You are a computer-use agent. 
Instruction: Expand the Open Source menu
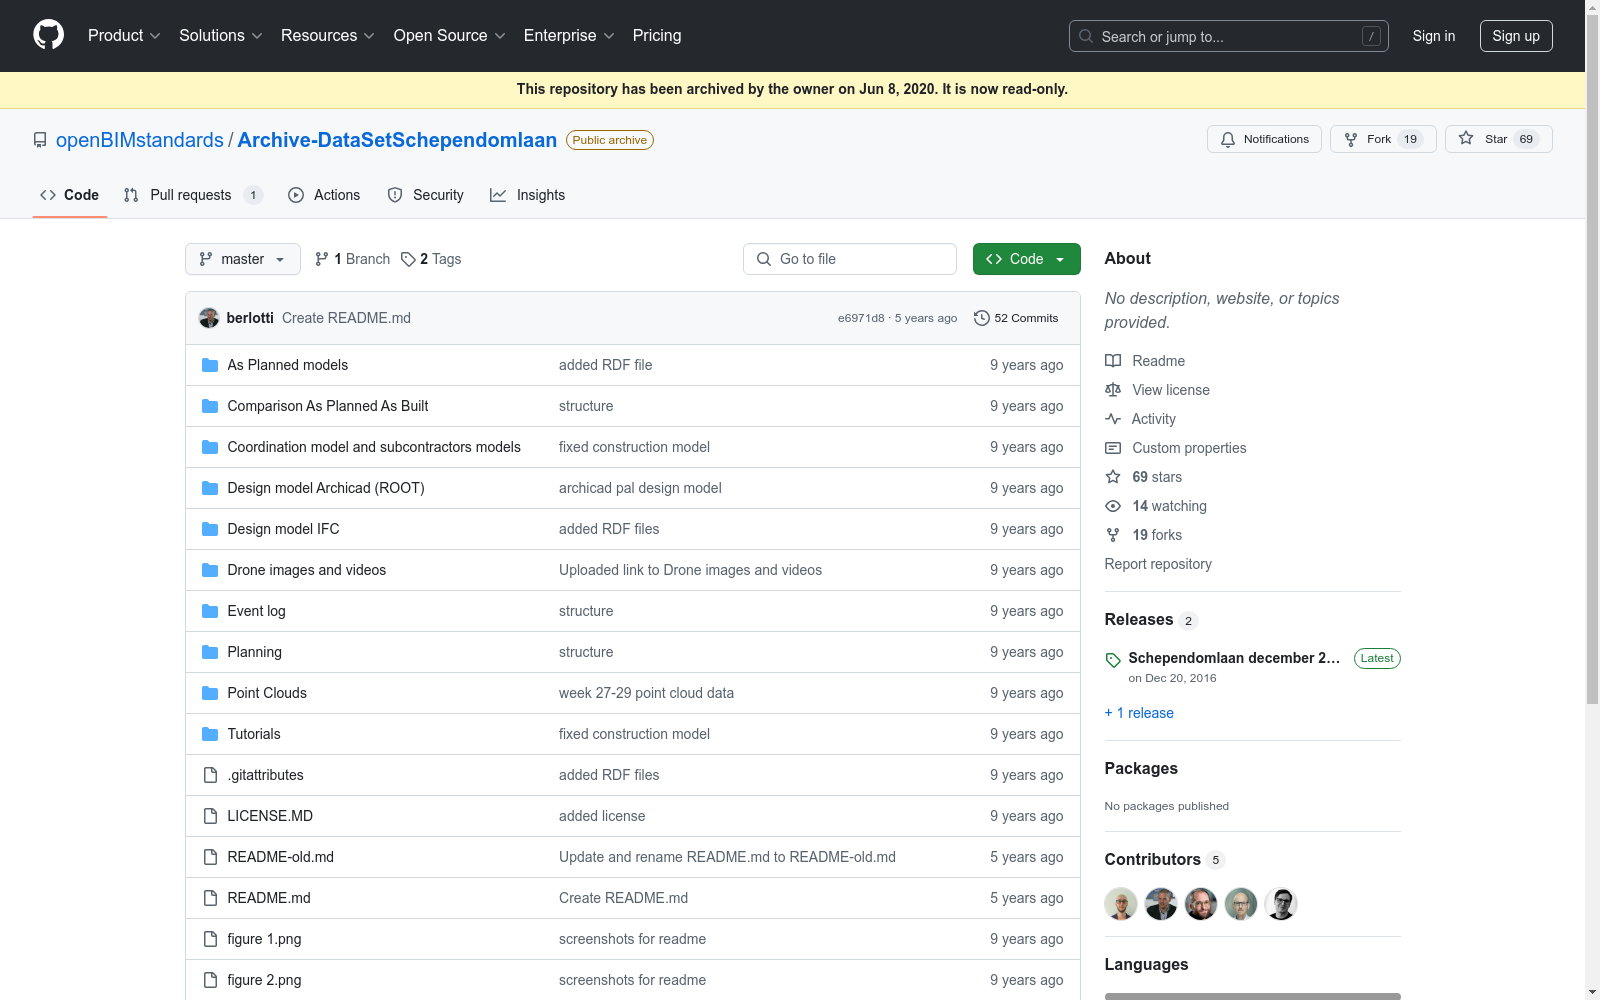click(x=450, y=35)
